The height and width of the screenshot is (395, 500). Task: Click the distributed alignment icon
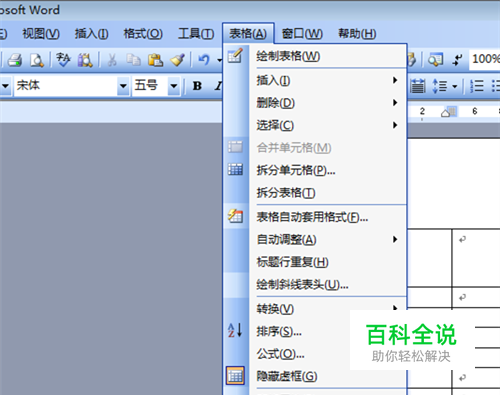(418, 86)
